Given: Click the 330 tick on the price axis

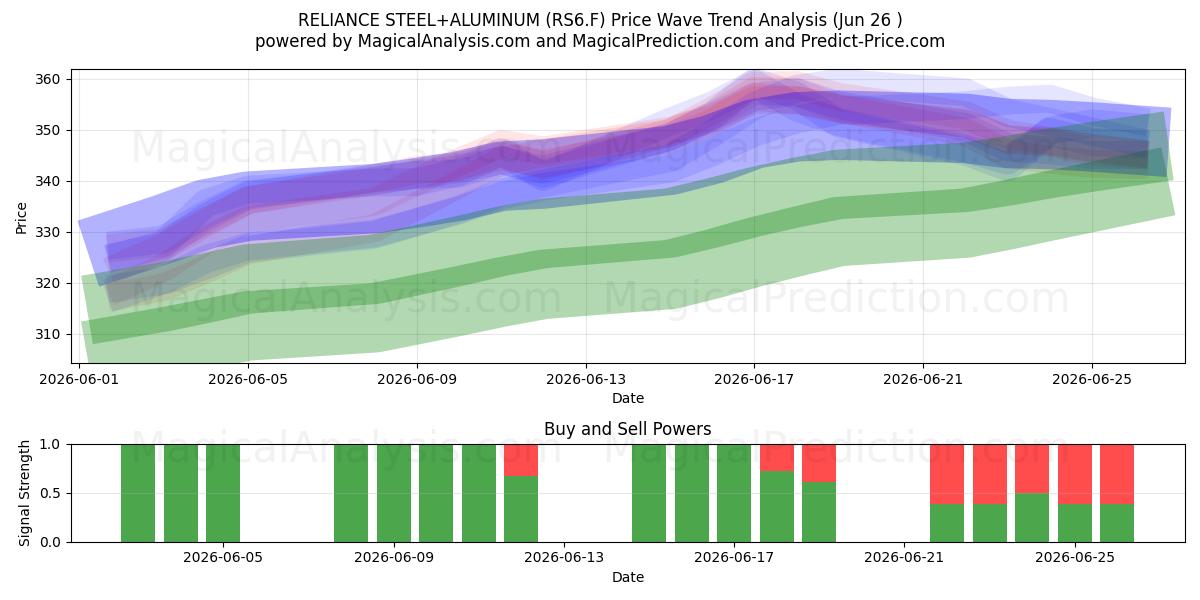Looking at the screenshot, I should [47, 232].
